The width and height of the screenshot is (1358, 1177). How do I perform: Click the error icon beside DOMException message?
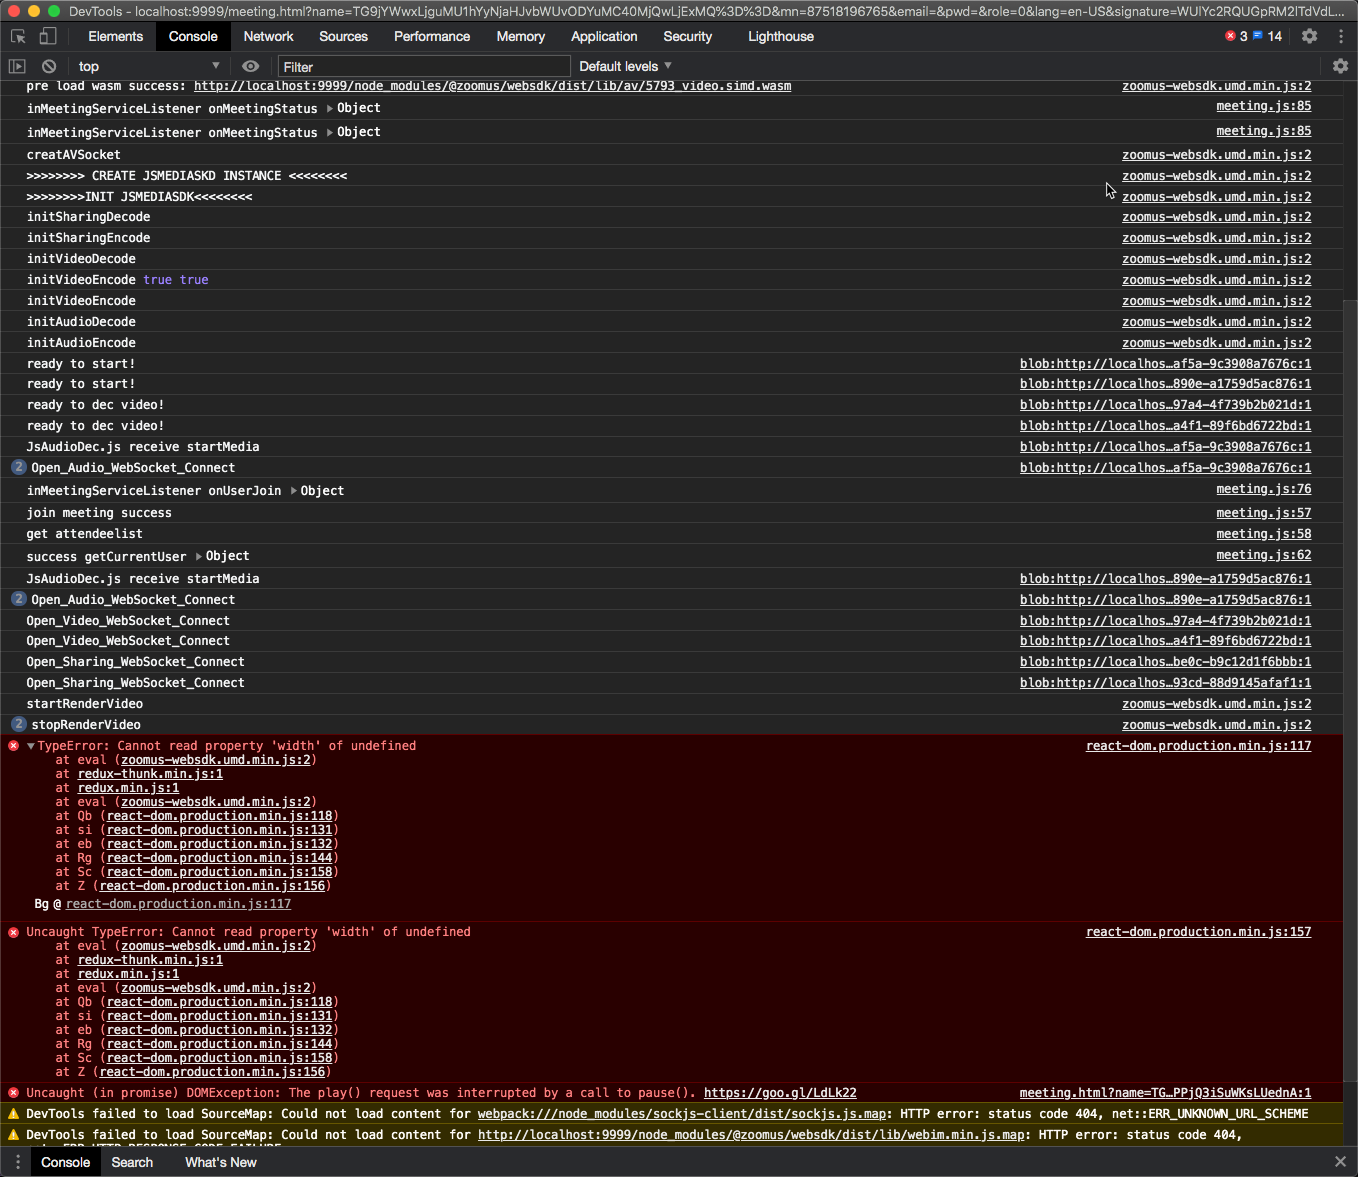pos(14,1093)
